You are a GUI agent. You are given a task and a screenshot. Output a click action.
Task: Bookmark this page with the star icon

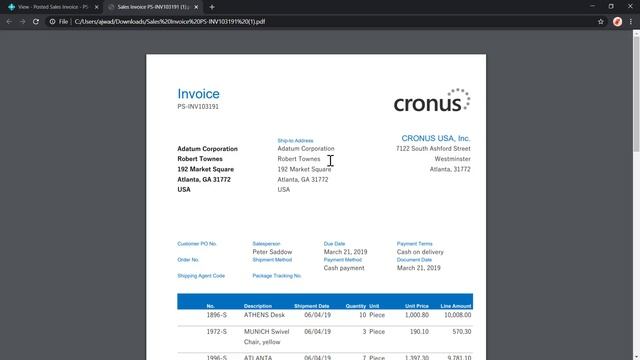click(600, 22)
